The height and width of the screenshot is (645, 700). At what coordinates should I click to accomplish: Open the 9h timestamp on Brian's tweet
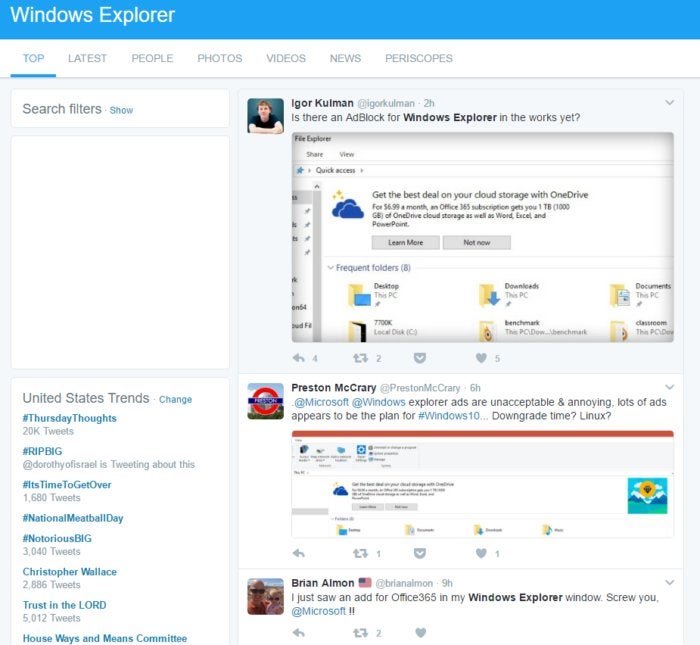[x=447, y=583]
